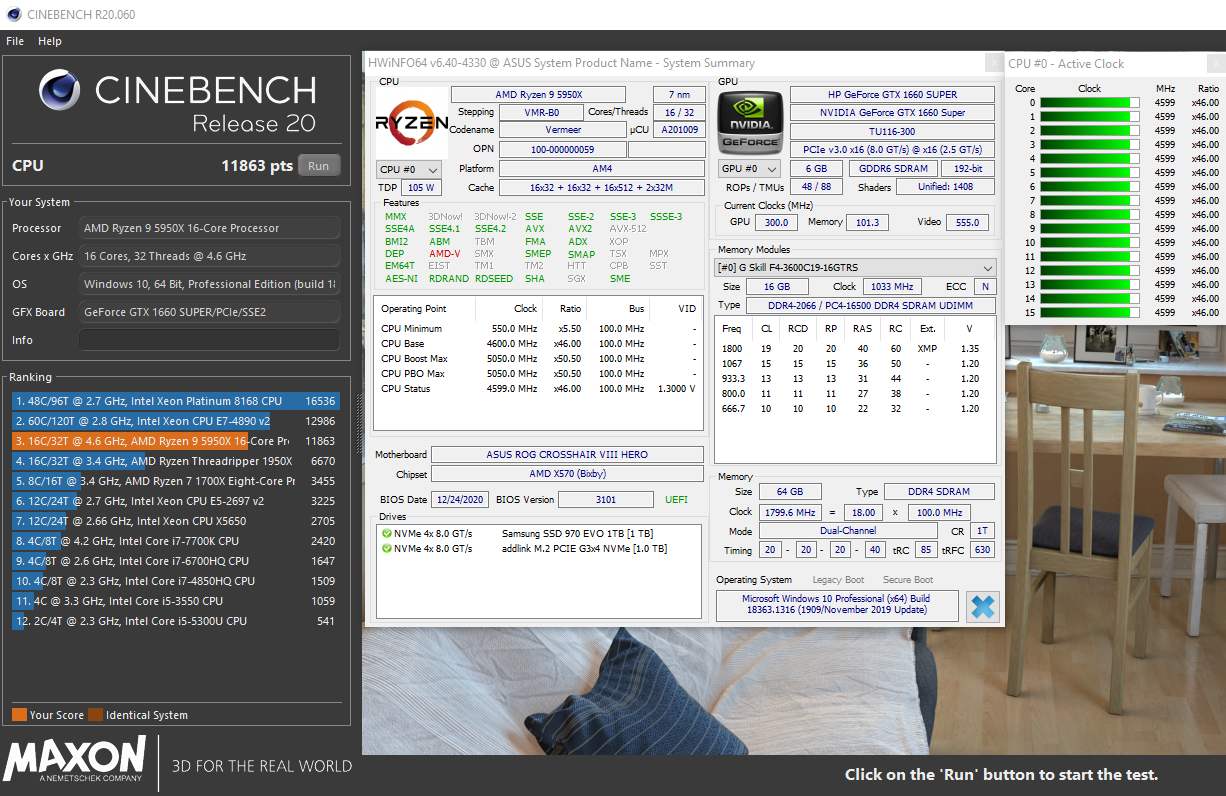1226x796 pixels.
Task: Click the UEFI label next to BIOS version
Action: pyautogui.click(x=677, y=499)
